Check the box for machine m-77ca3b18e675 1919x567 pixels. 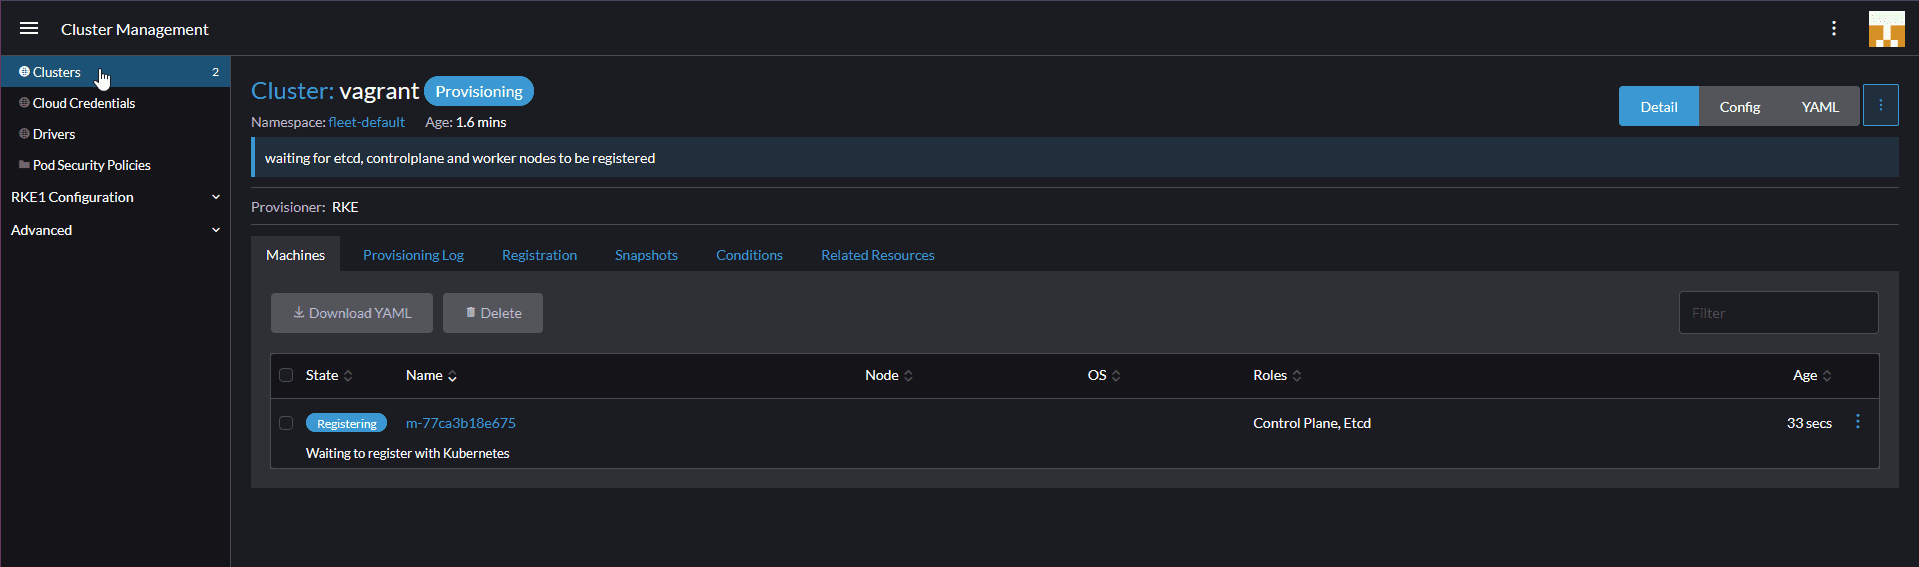point(286,423)
